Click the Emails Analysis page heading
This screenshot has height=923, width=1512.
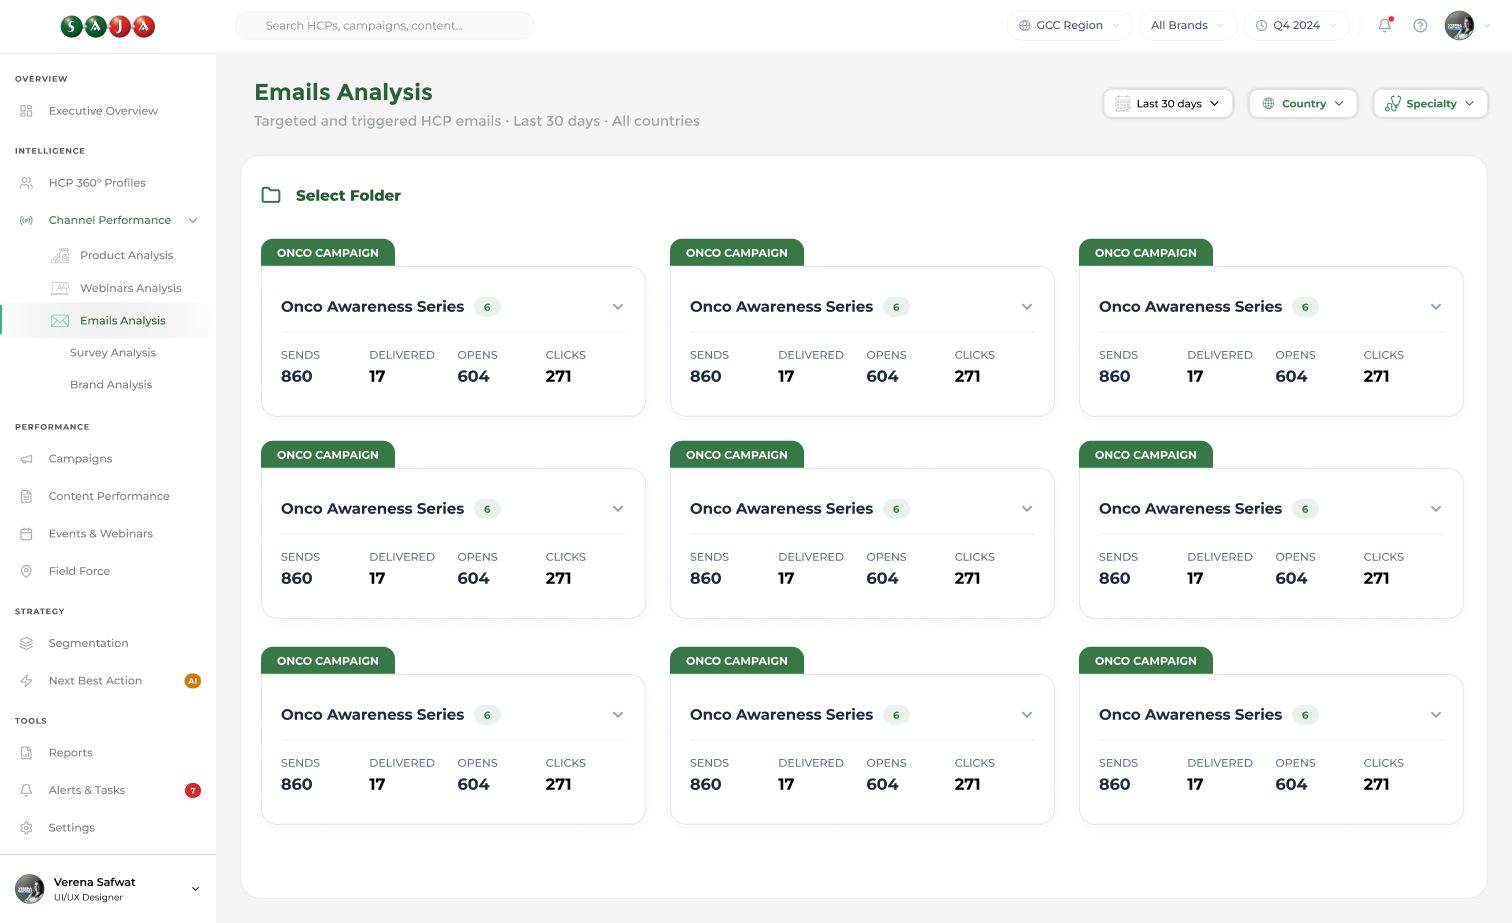343,92
